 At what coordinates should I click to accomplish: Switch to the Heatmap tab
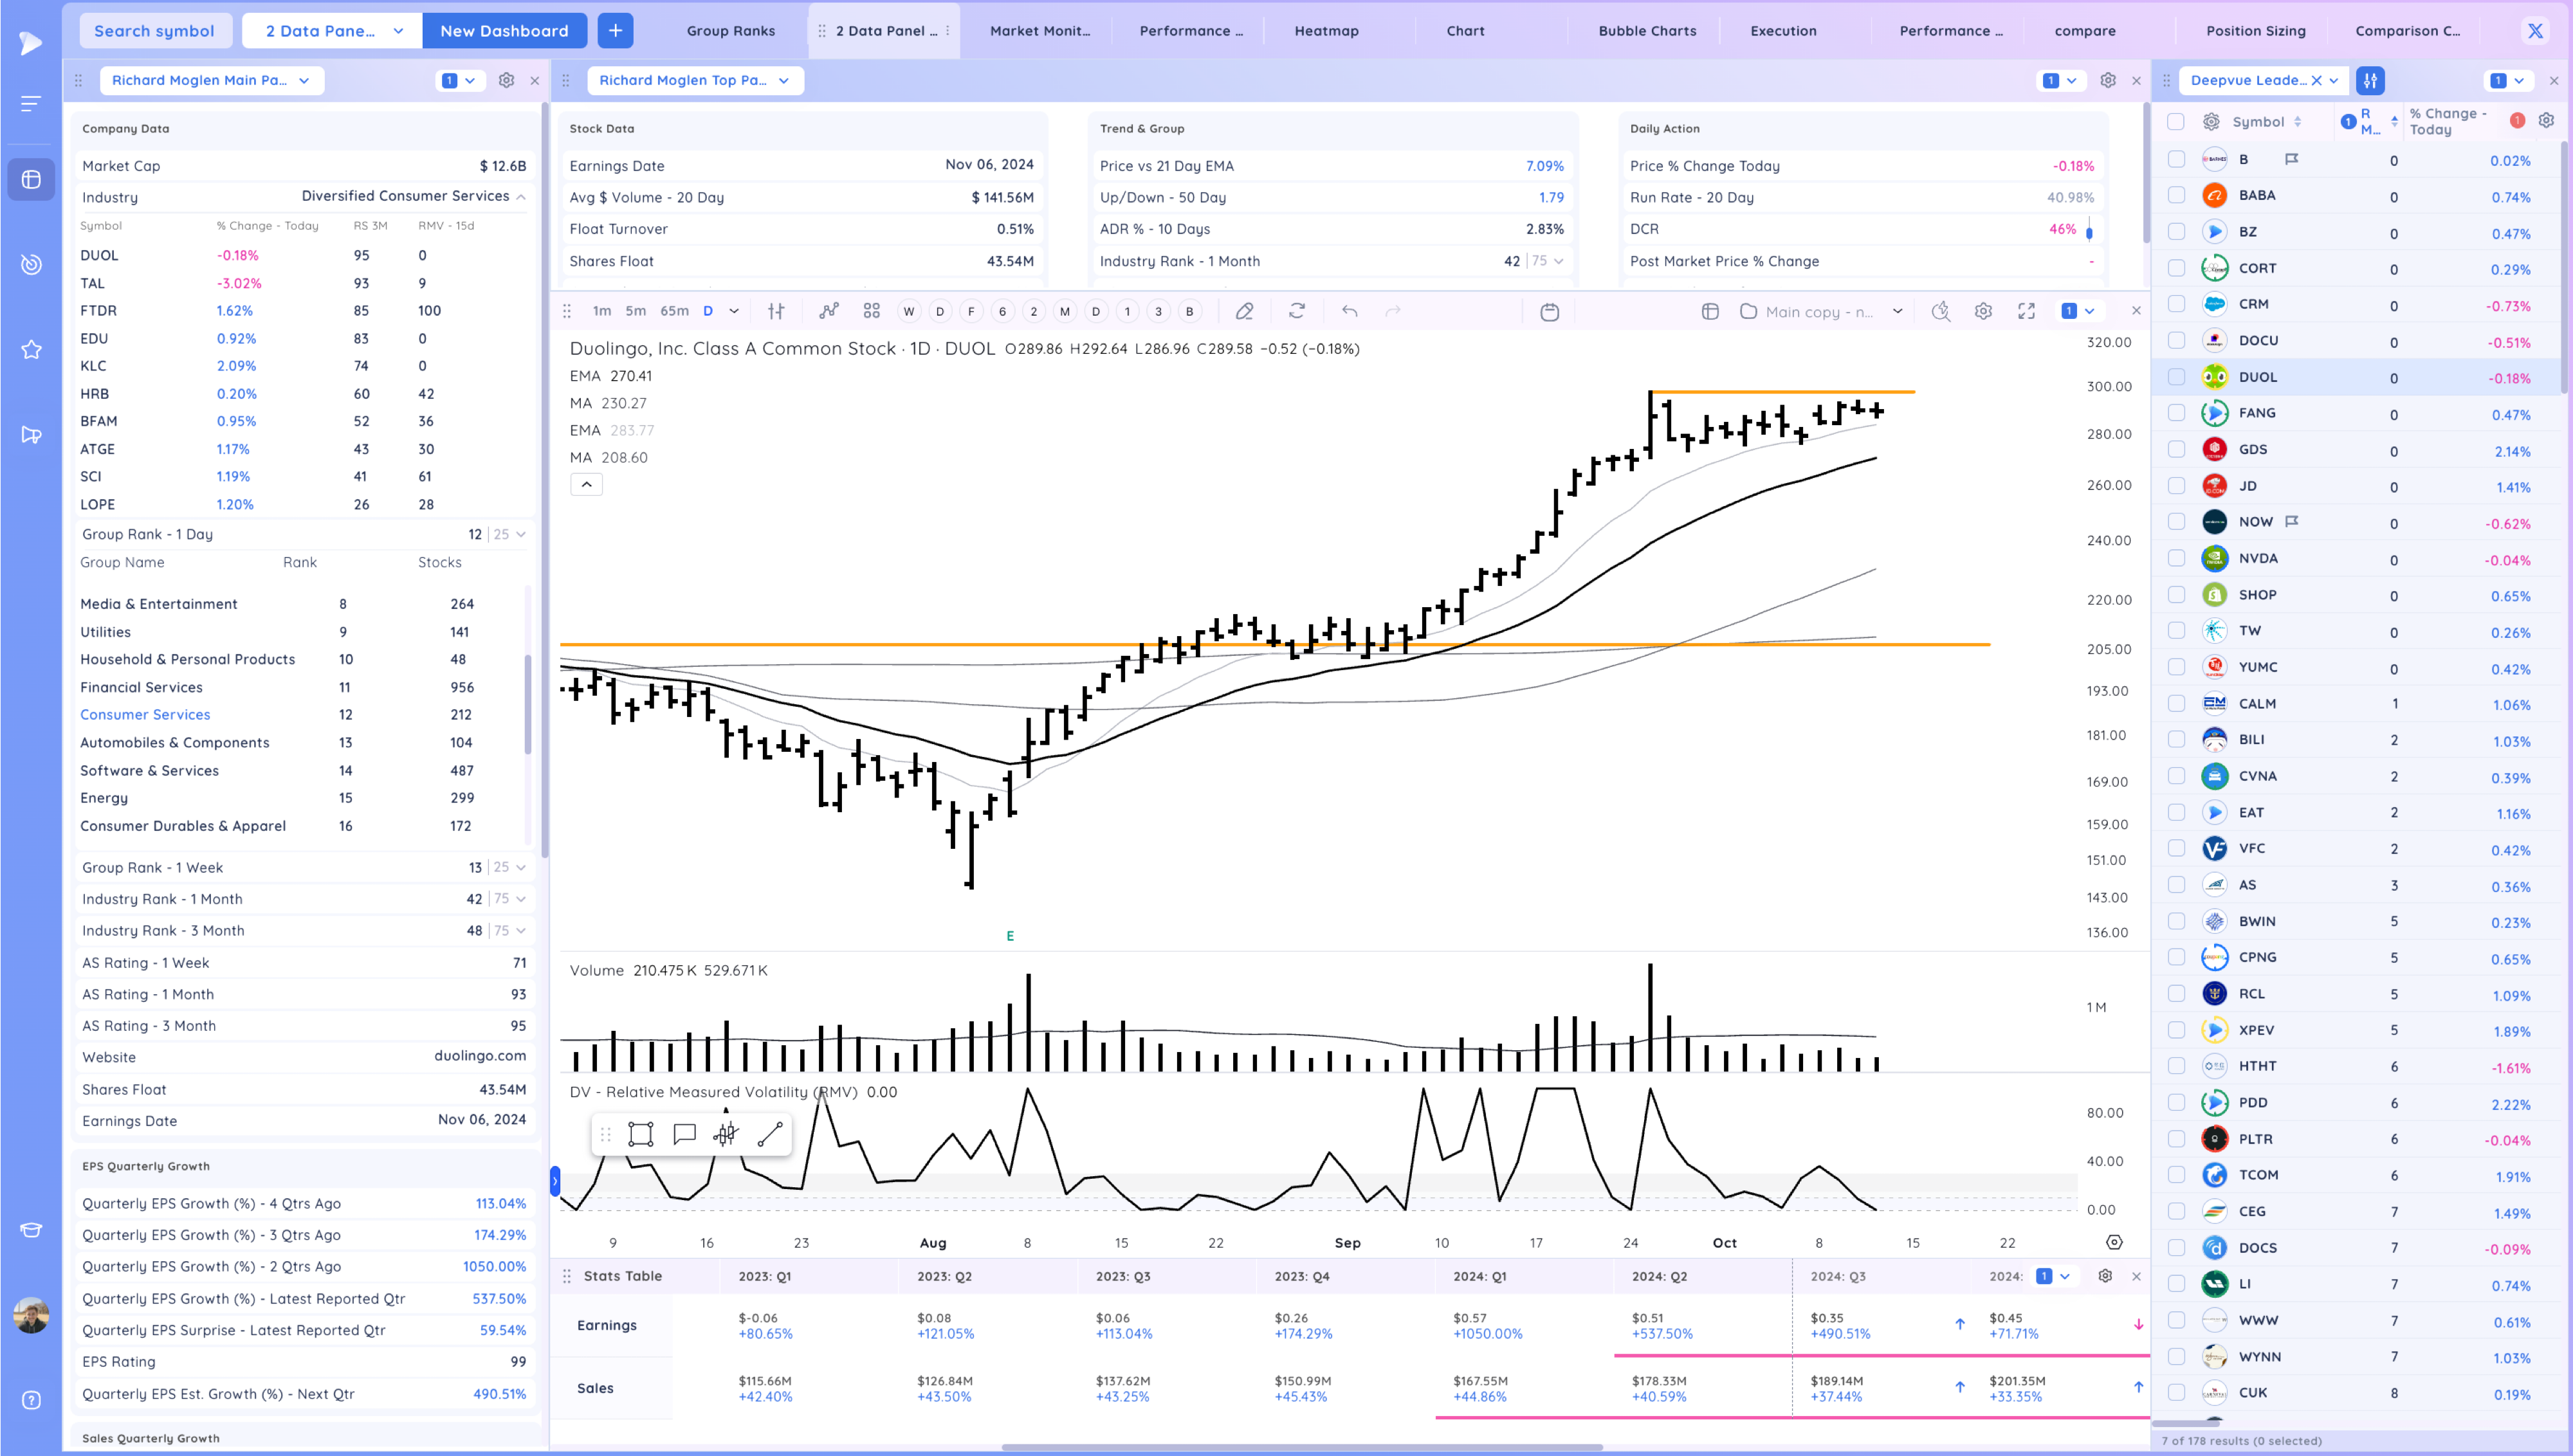(x=1326, y=31)
